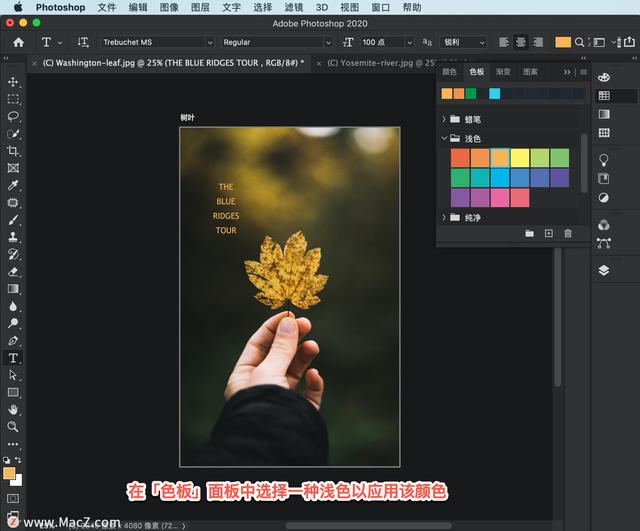Open the Trebuchet MS font dropdown

tap(157, 43)
